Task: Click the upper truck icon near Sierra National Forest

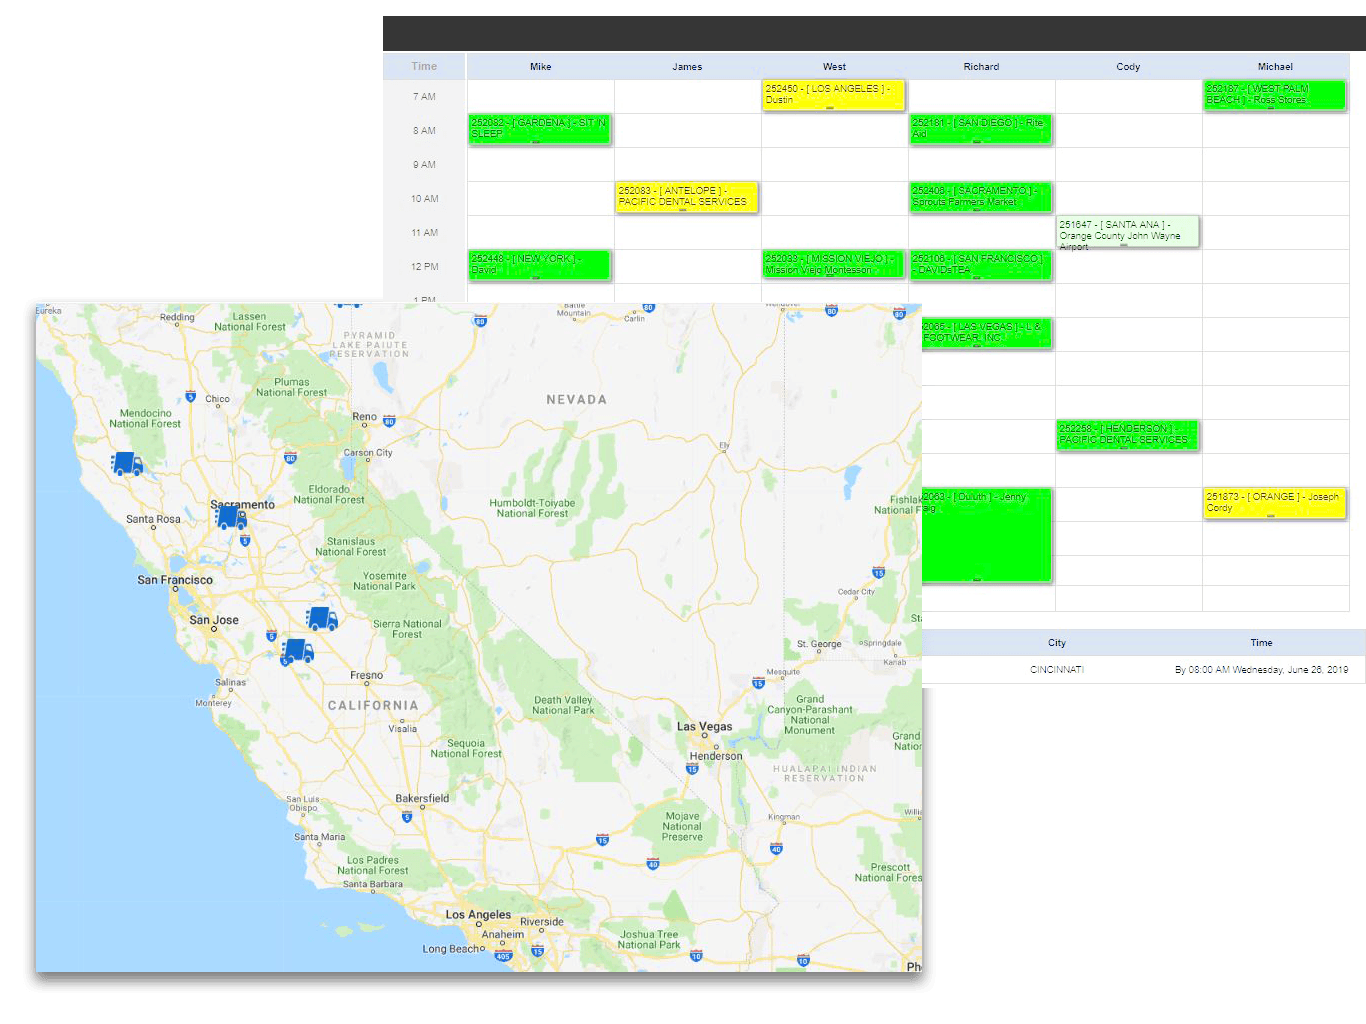Action: coord(321,619)
